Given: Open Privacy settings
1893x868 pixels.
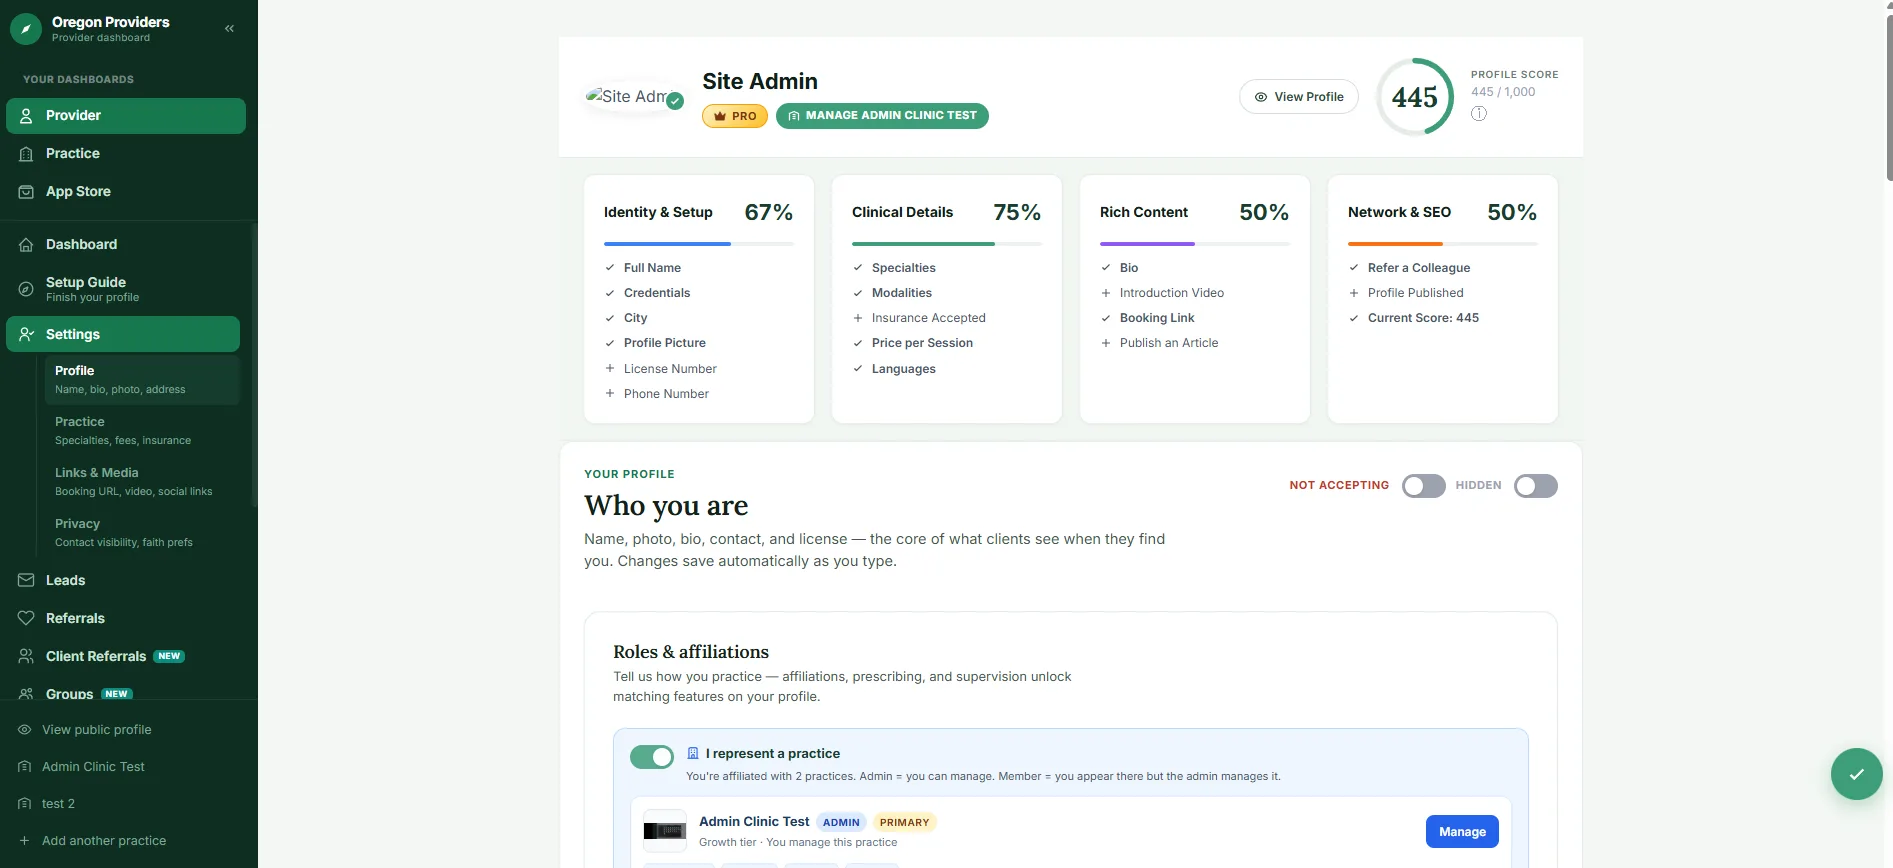Looking at the screenshot, I should pyautogui.click(x=142, y=533).
